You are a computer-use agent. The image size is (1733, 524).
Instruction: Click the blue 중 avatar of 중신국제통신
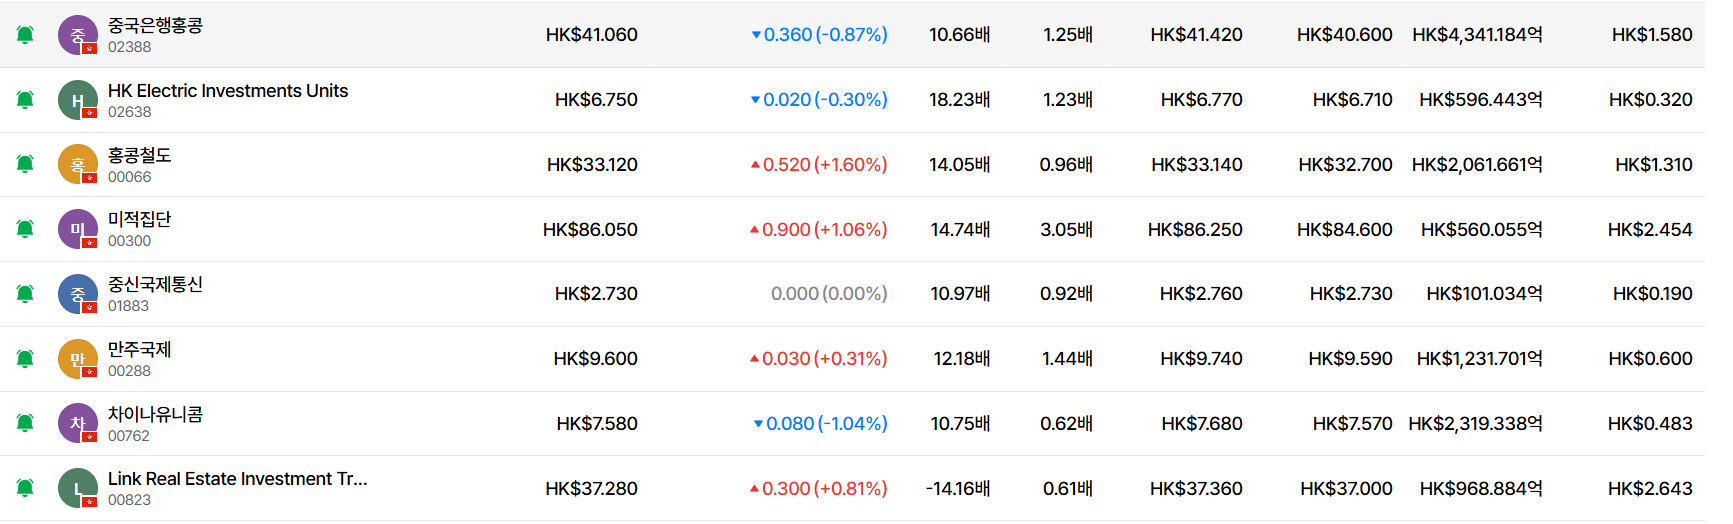(77, 294)
